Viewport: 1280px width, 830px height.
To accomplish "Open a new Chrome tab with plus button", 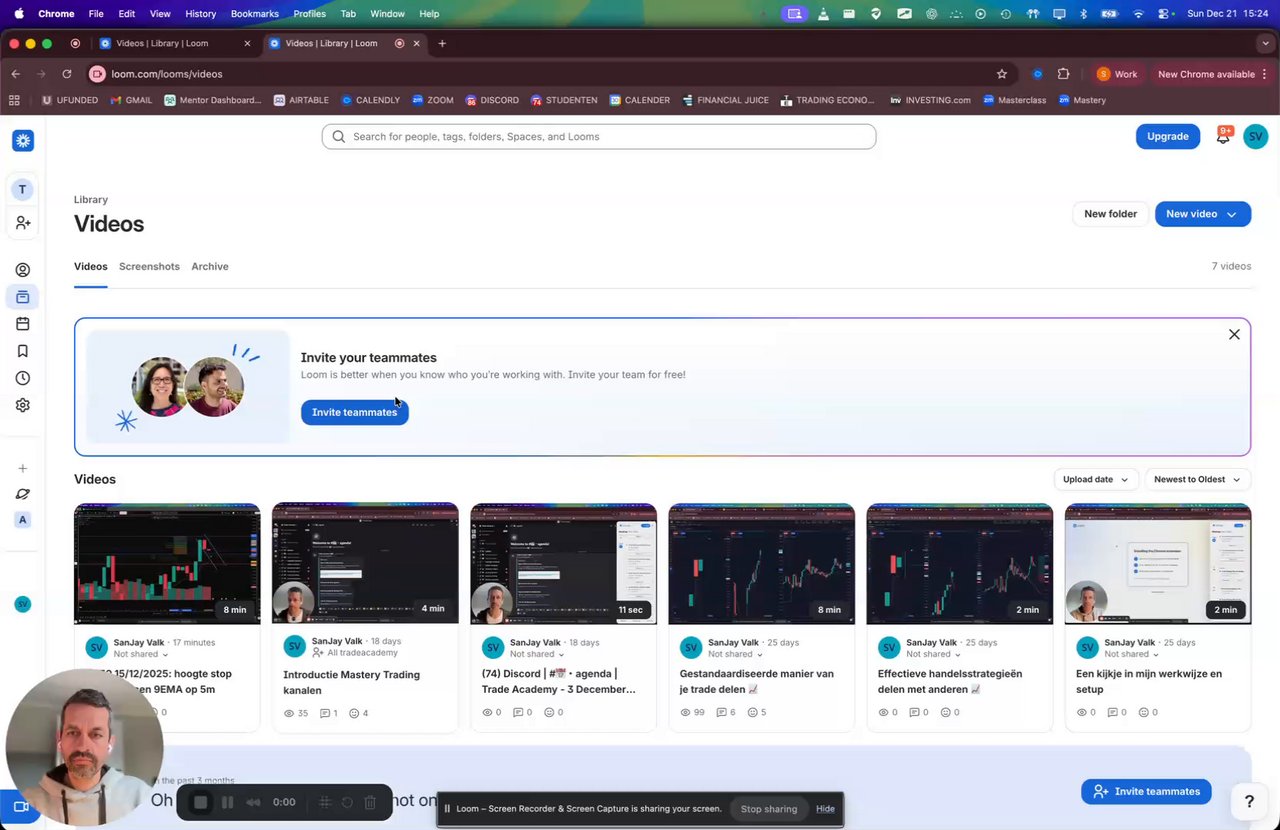I will click(442, 44).
